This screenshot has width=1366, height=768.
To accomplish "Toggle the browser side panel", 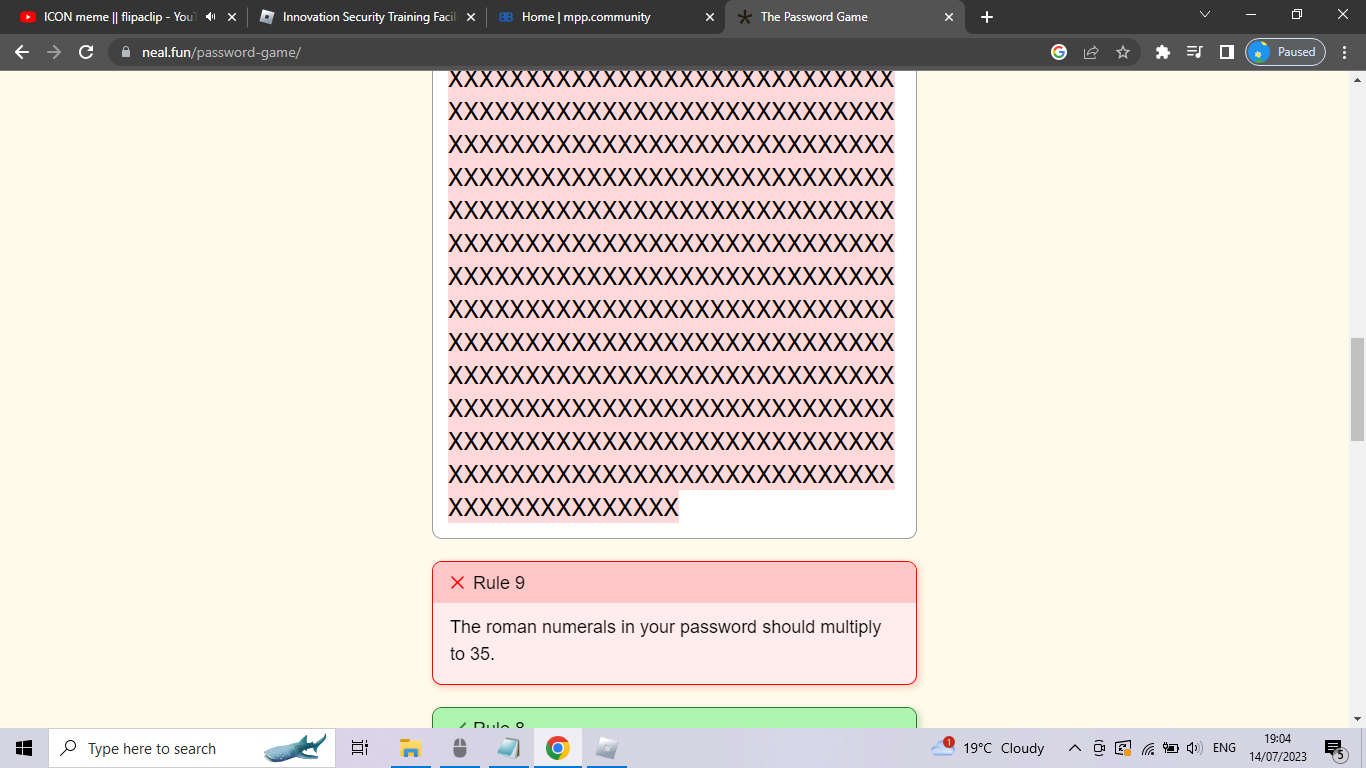I will (1226, 52).
